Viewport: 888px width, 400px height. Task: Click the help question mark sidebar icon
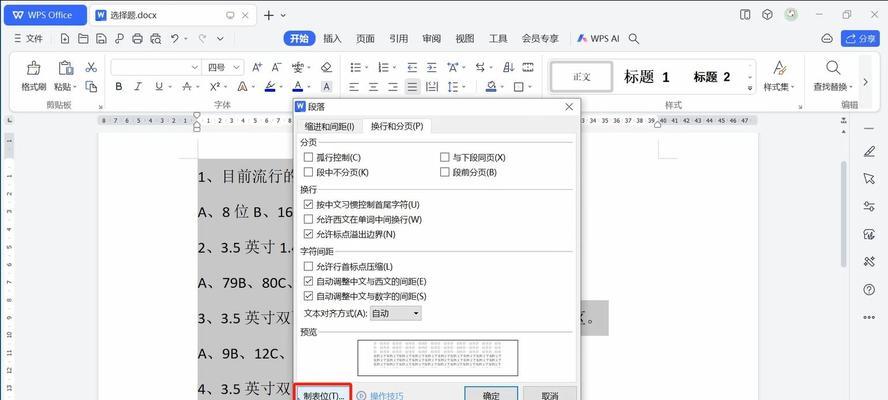[869, 290]
